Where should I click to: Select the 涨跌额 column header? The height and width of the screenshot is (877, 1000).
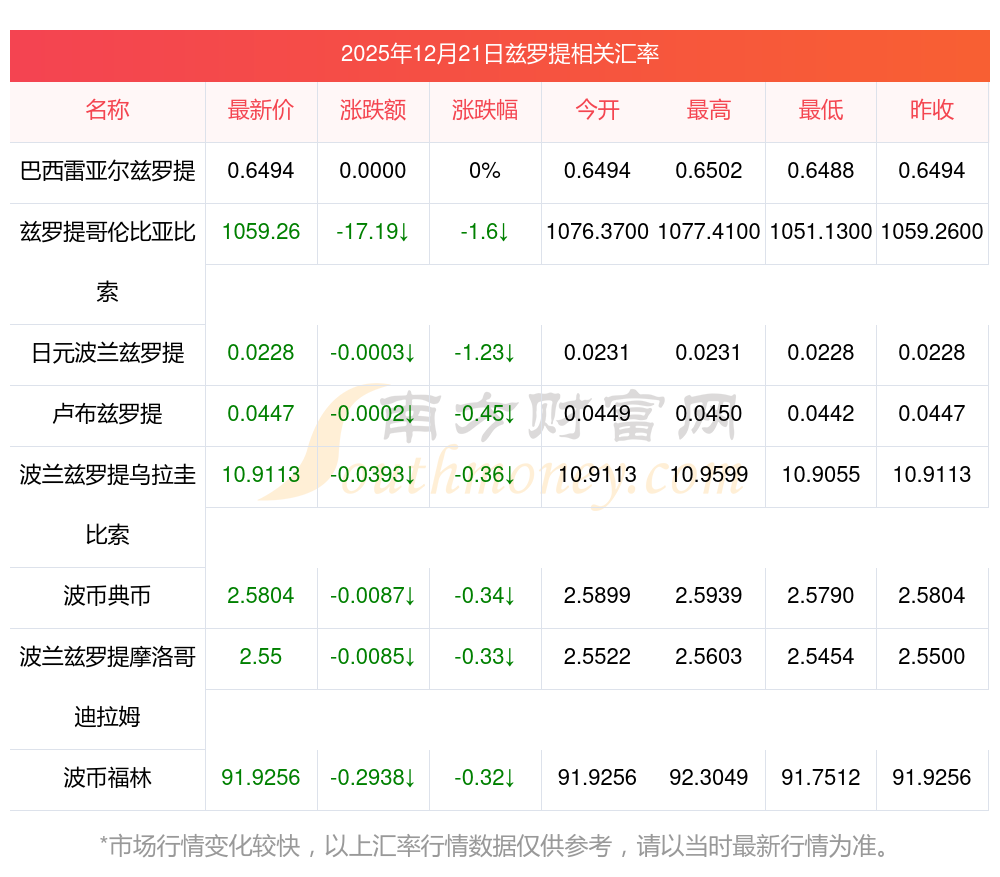pos(373,111)
